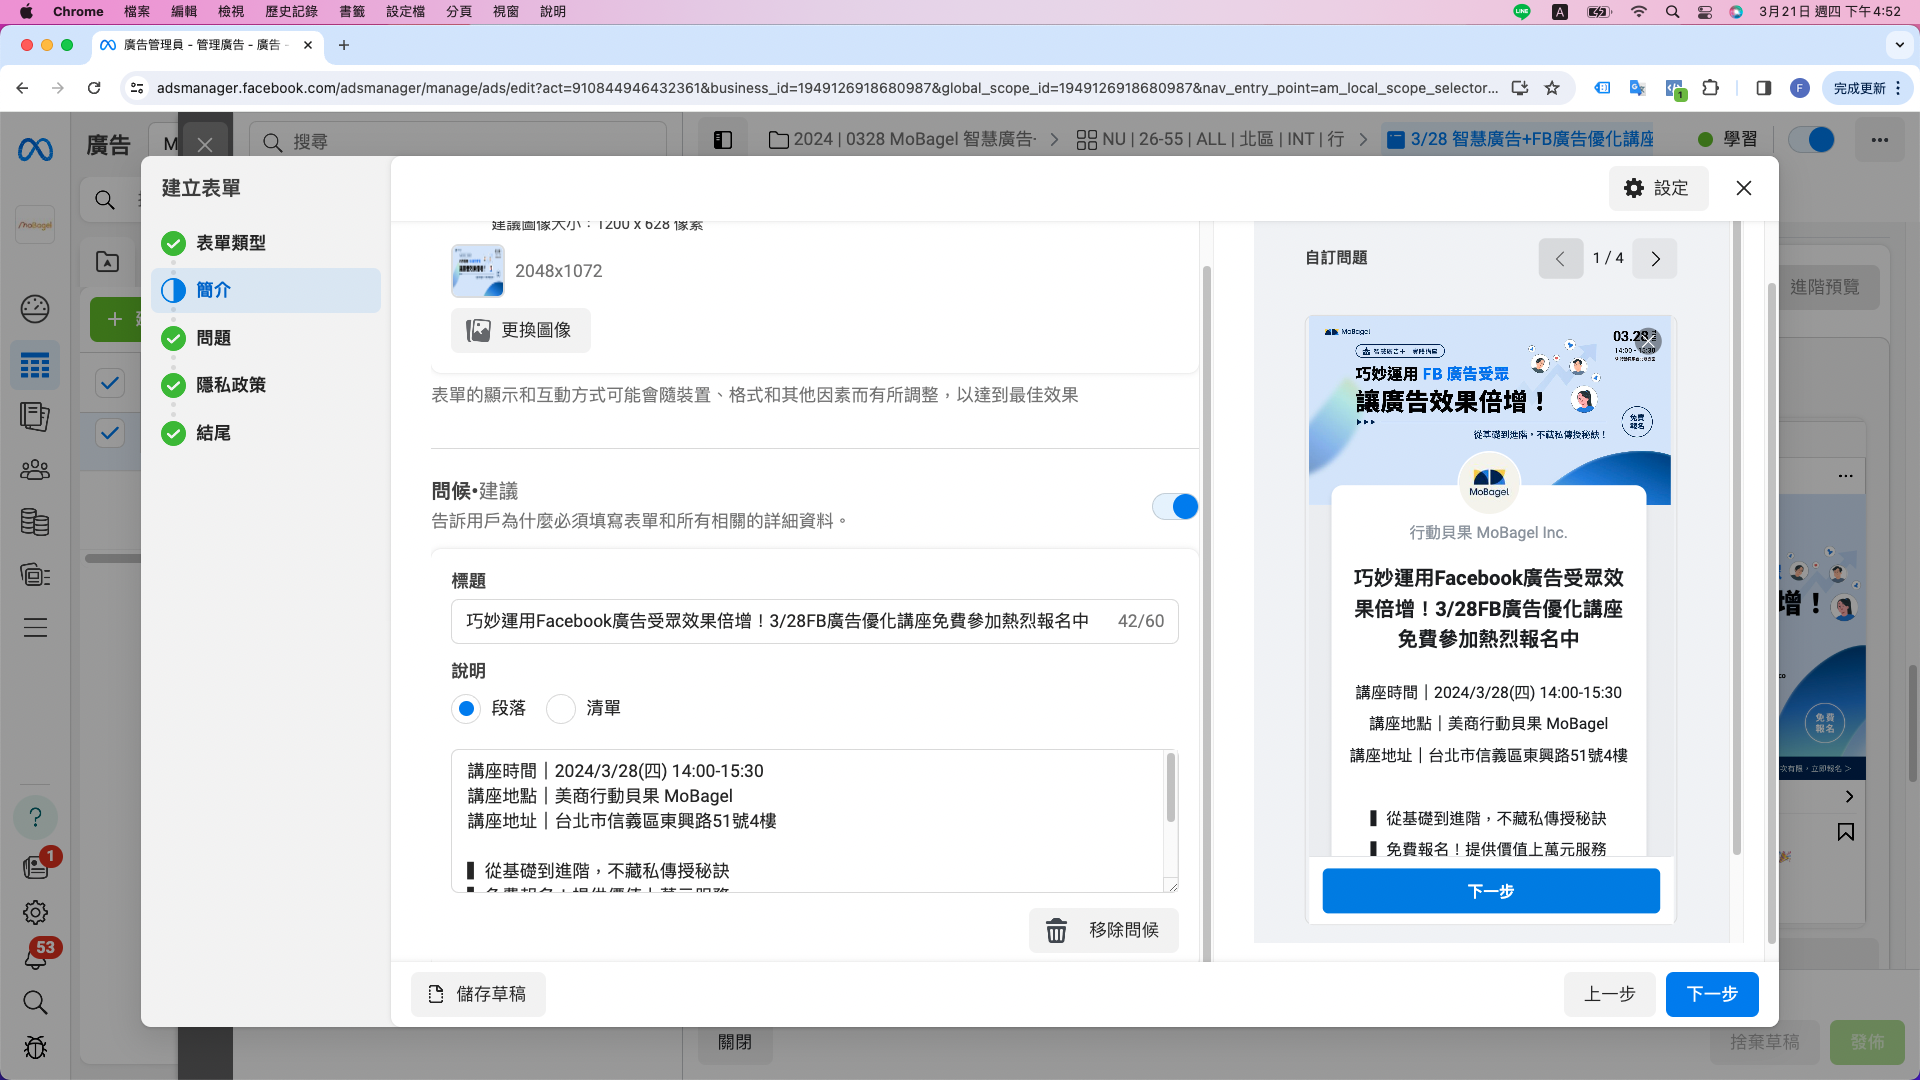1920x1080 pixels.
Task: Click the 搜尋 search field in background
Action: pyautogui.click(x=458, y=142)
